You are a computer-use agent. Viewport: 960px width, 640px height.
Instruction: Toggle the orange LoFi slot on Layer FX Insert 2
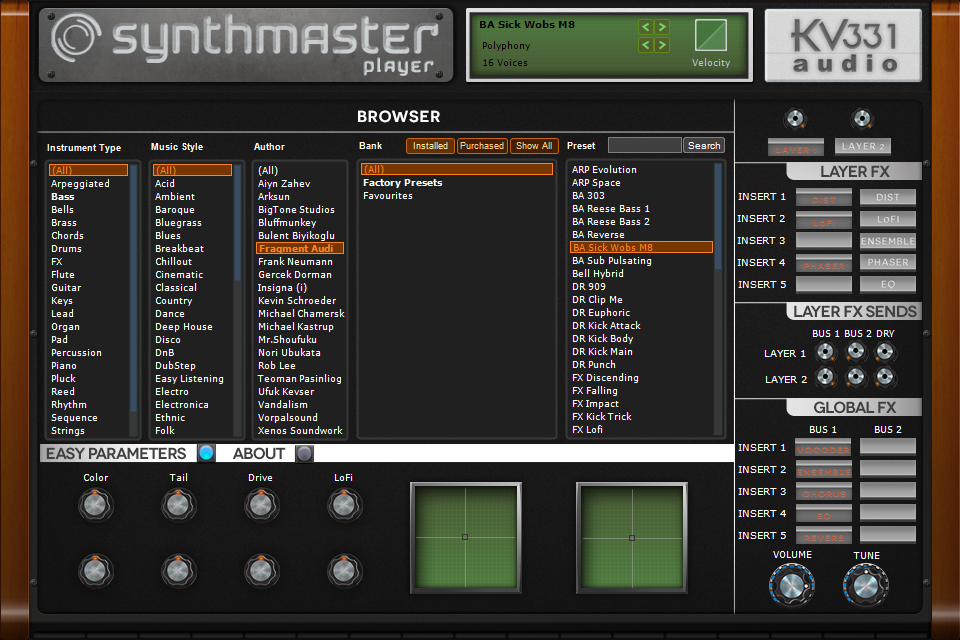click(823, 220)
